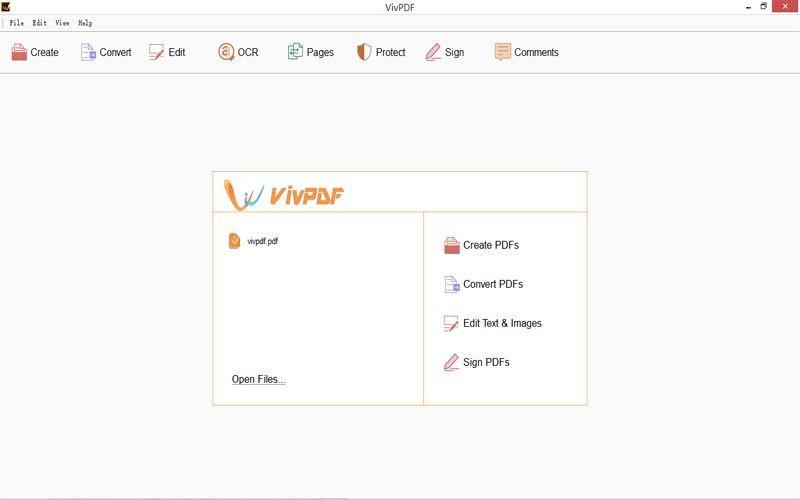Click the Comments toolbar icon
The image size is (800, 500).
(503, 52)
